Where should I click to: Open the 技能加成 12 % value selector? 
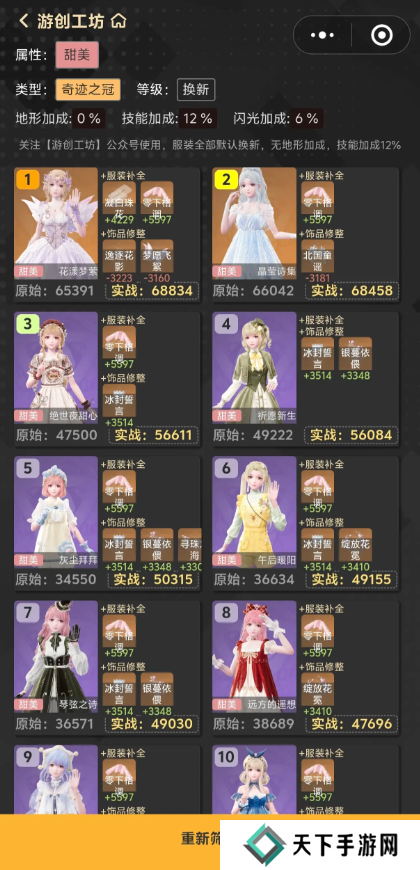(x=198, y=118)
